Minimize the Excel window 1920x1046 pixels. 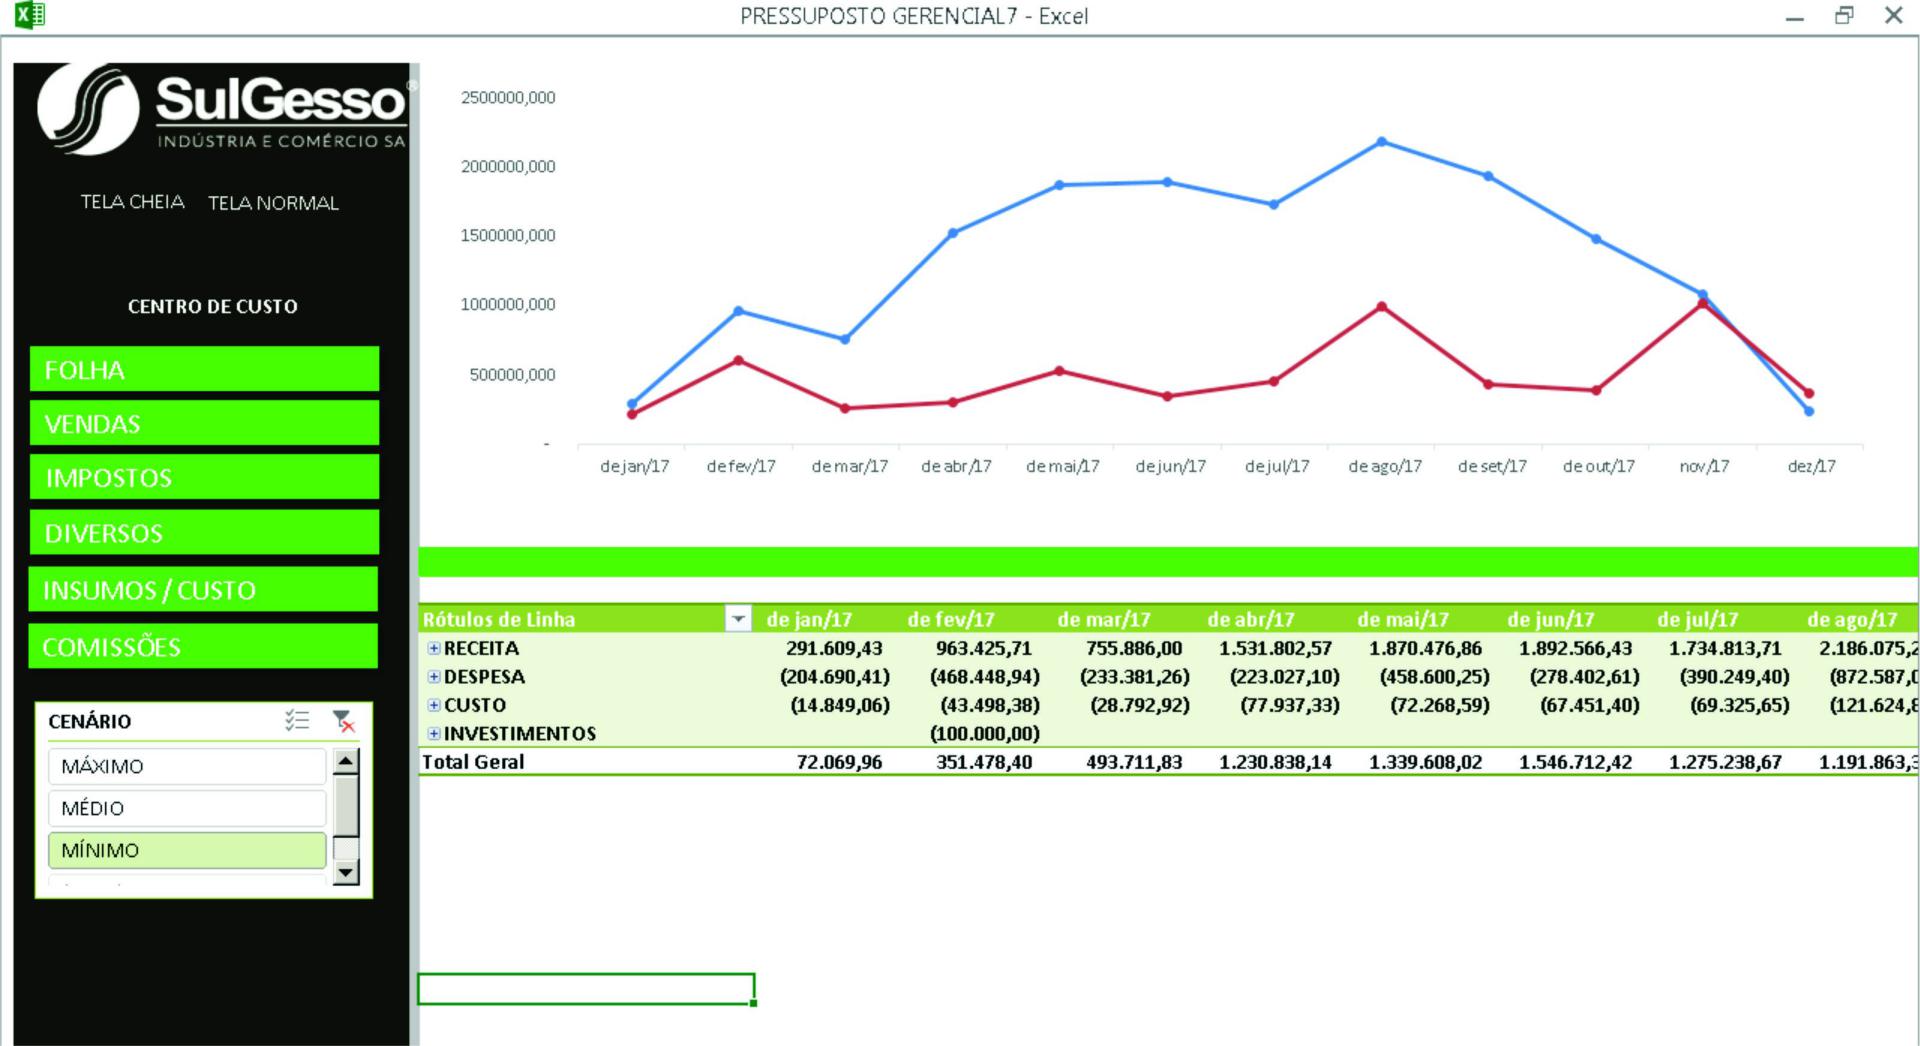(x=1795, y=17)
